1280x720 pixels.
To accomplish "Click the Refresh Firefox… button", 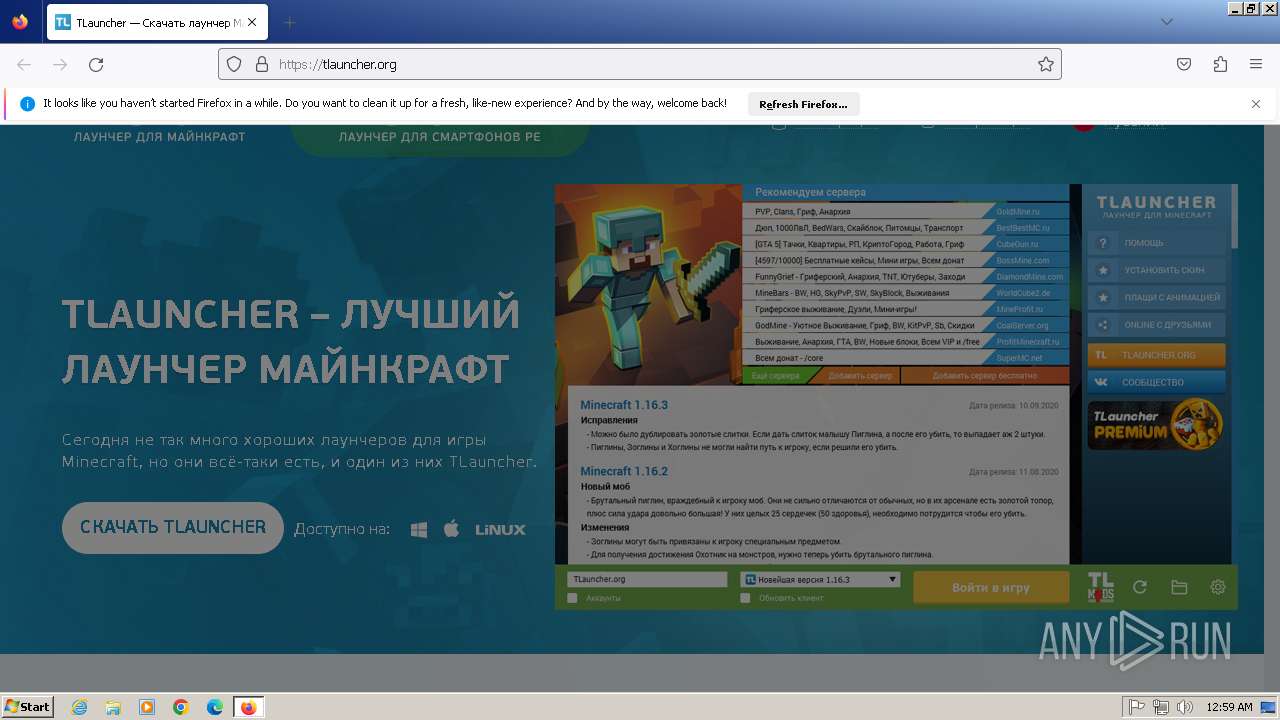I will [x=803, y=104].
